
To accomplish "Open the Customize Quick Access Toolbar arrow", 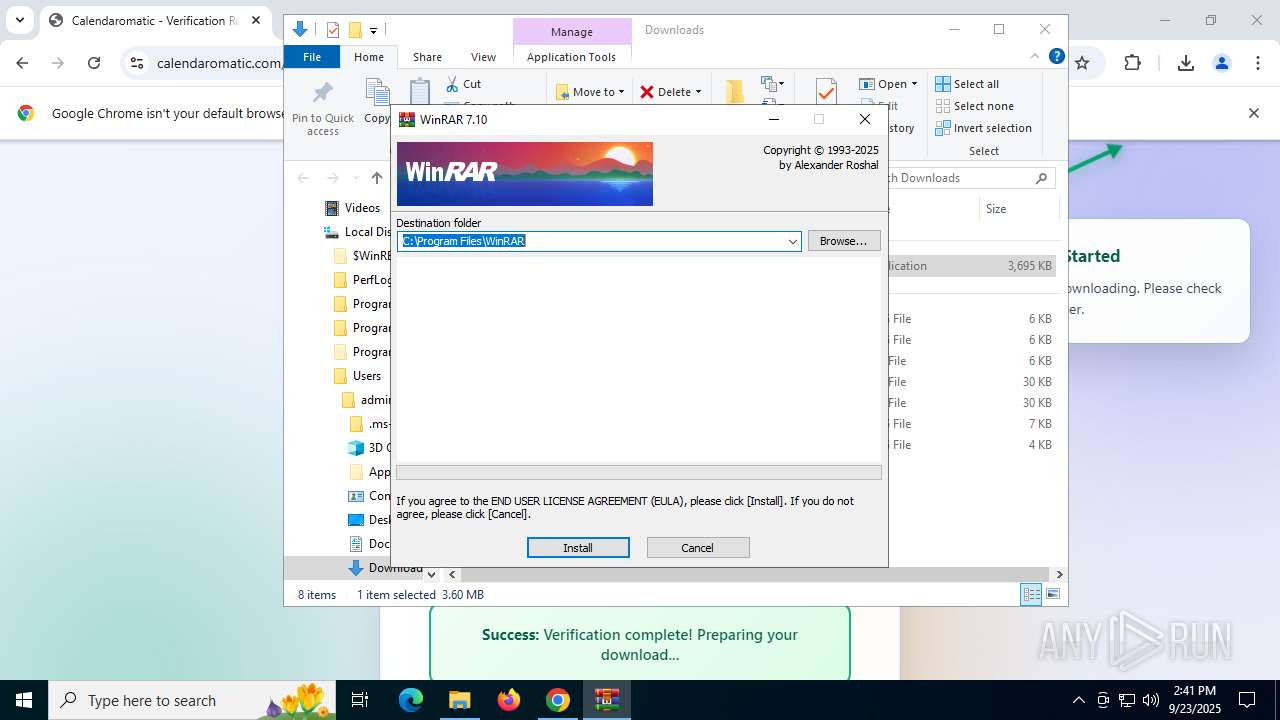I will [373, 31].
